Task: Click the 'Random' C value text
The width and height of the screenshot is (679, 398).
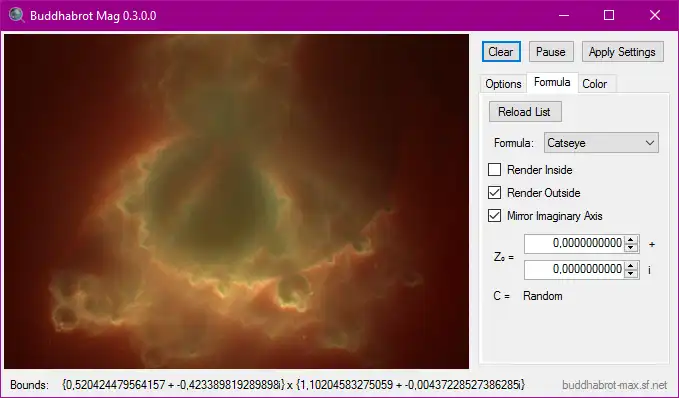Action: (x=543, y=296)
